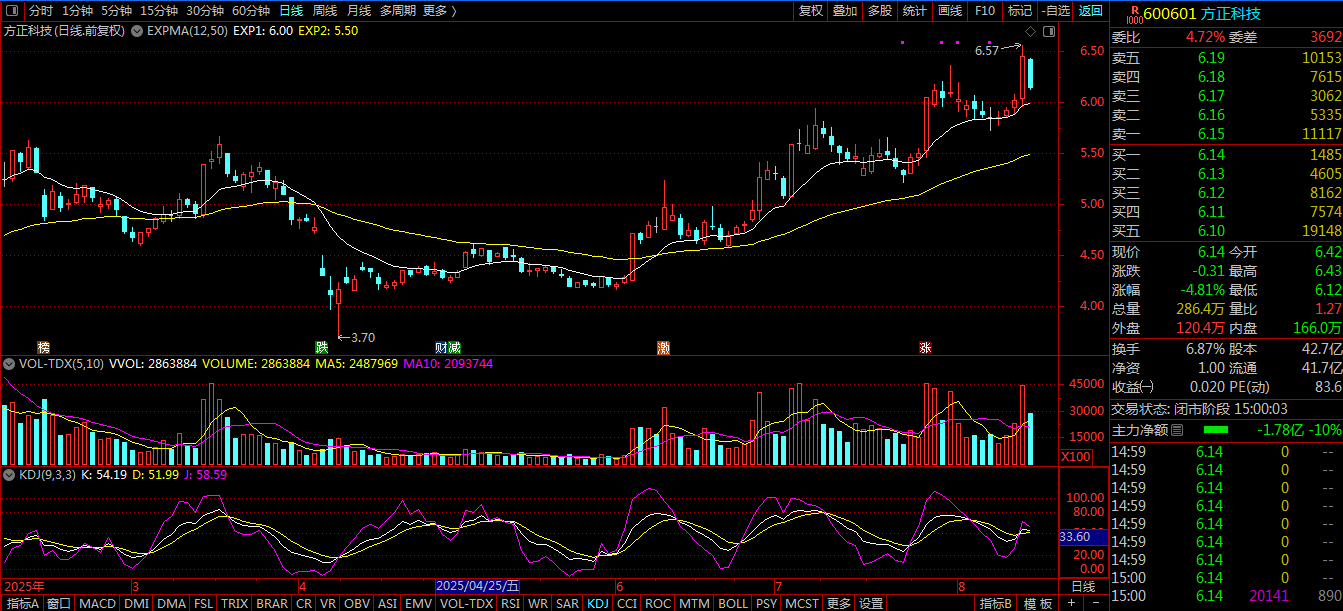Click the 卖一 price 6.15
The width and height of the screenshot is (1343, 611).
[x=1211, y=134]
